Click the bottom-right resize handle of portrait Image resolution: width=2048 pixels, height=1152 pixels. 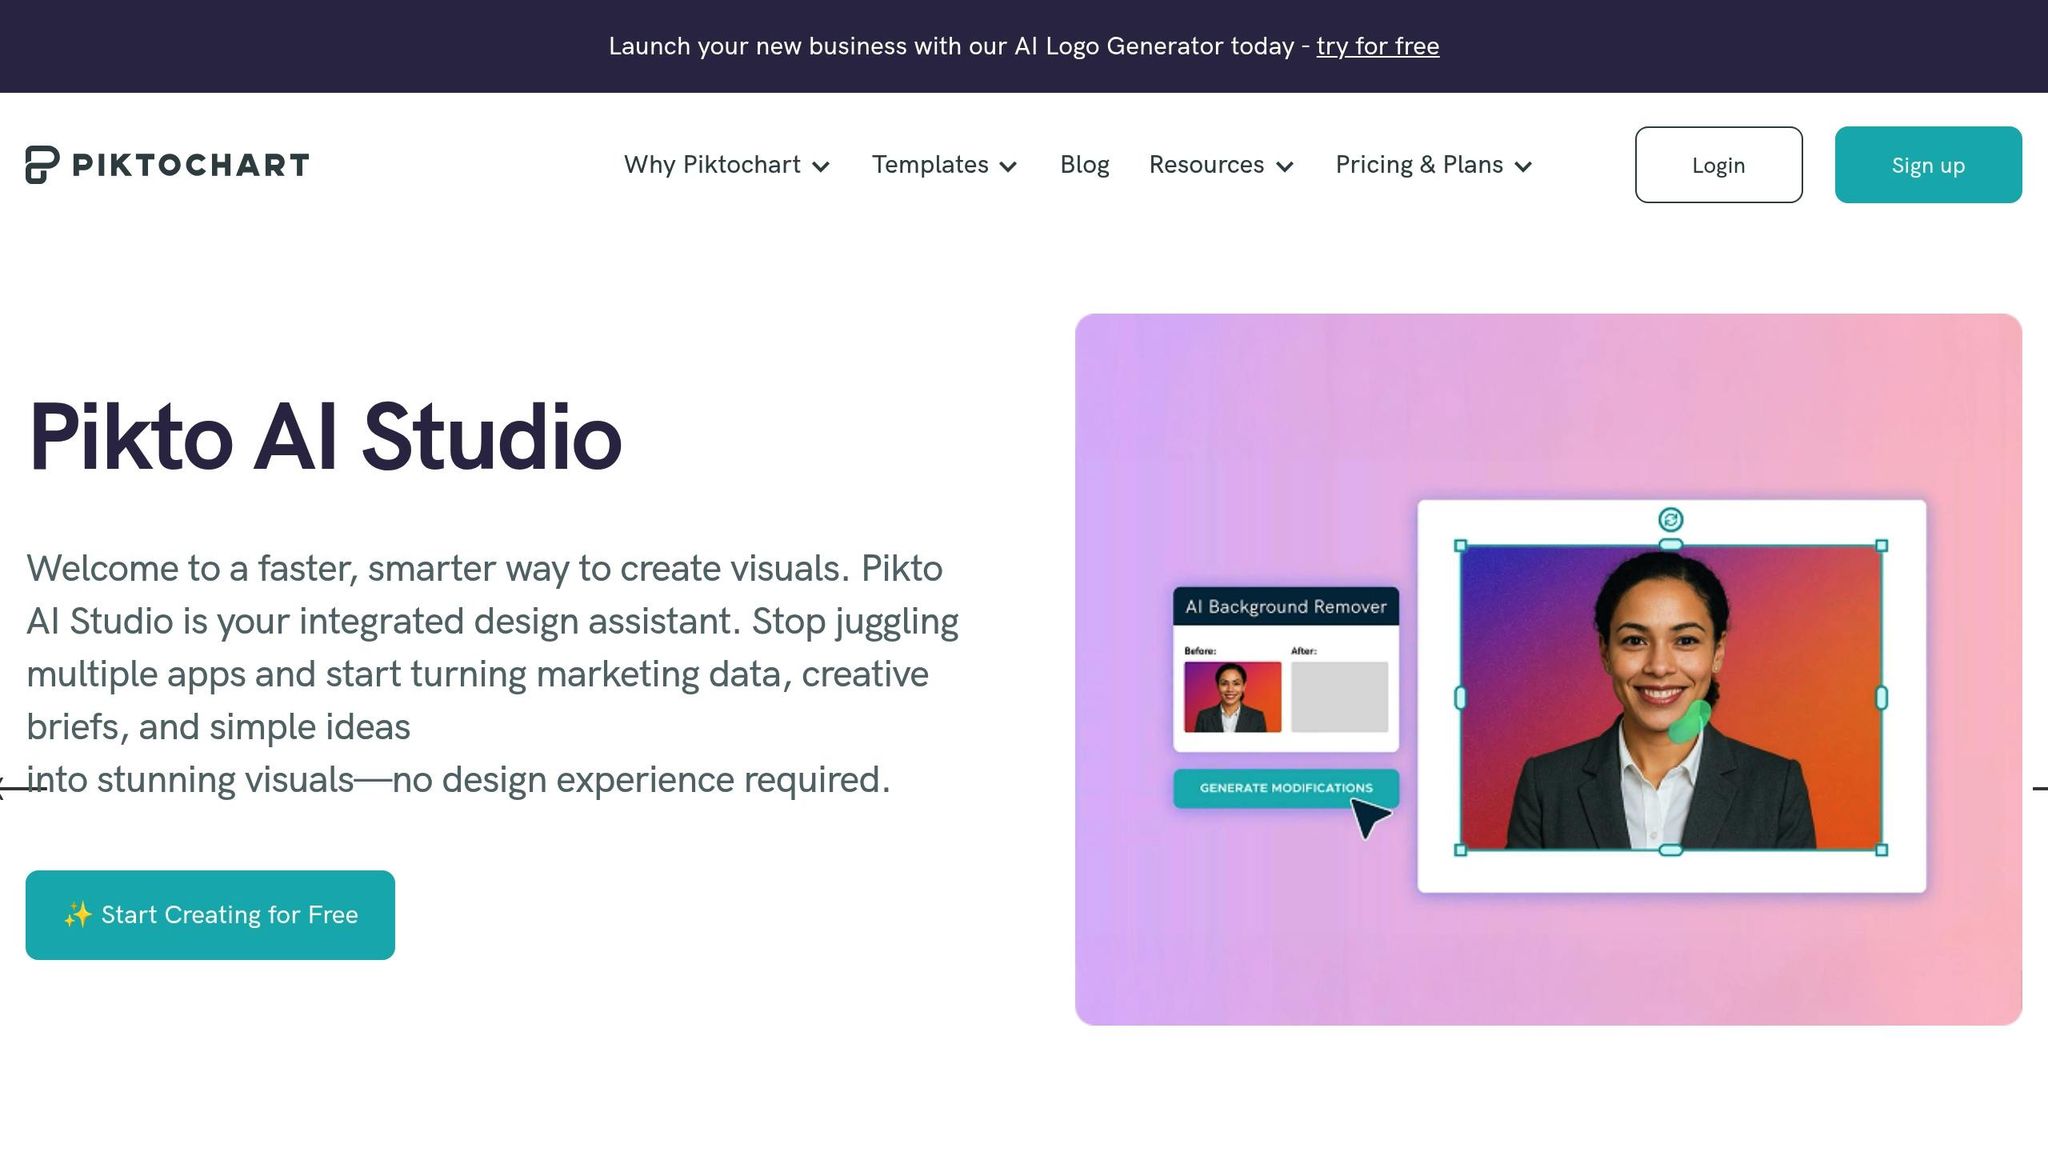click(x=1881, y=850)
